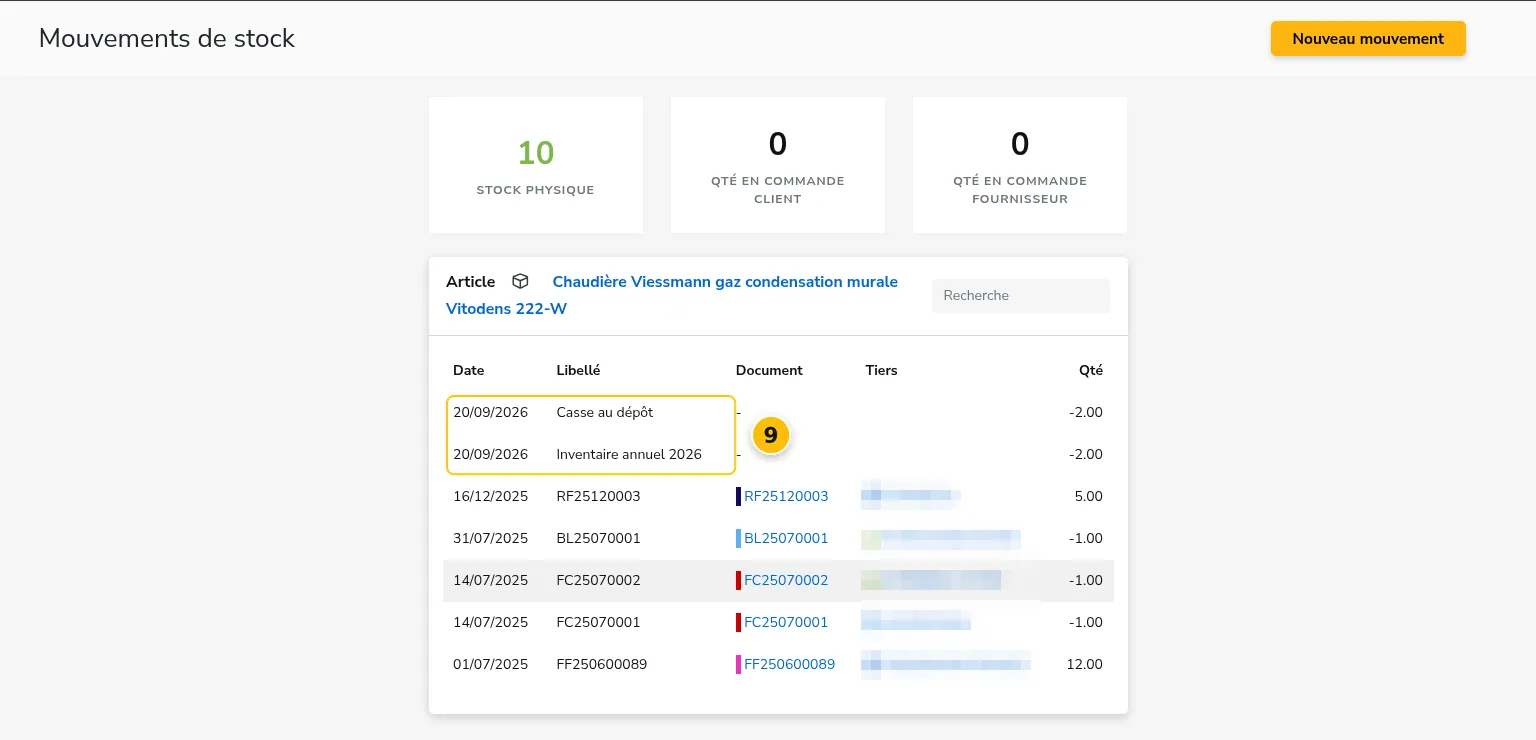
Task: Click the quantity 5.00
Action: [1088, 496]
